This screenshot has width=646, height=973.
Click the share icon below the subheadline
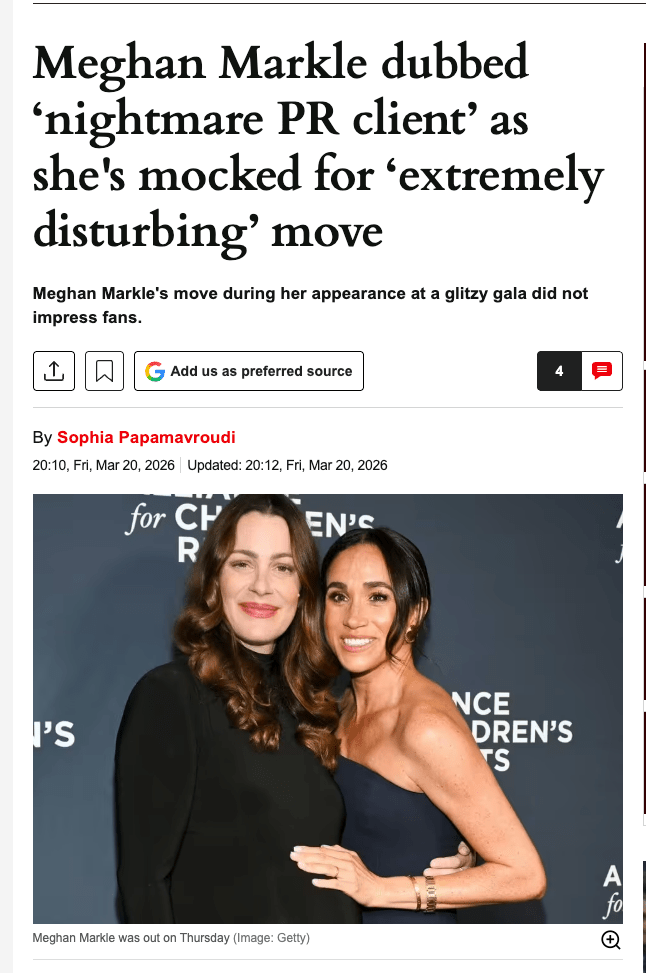pos(53,371)
